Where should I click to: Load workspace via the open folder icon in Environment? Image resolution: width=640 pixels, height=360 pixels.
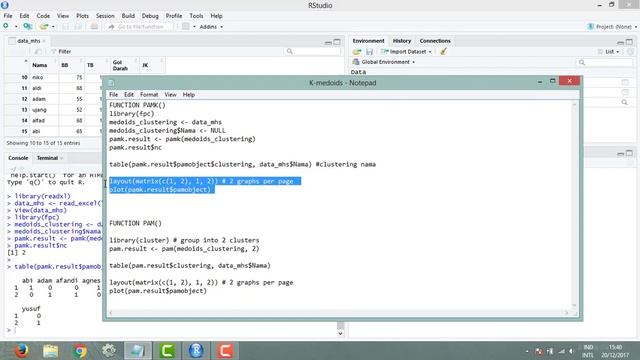click(x=357, y=52)
